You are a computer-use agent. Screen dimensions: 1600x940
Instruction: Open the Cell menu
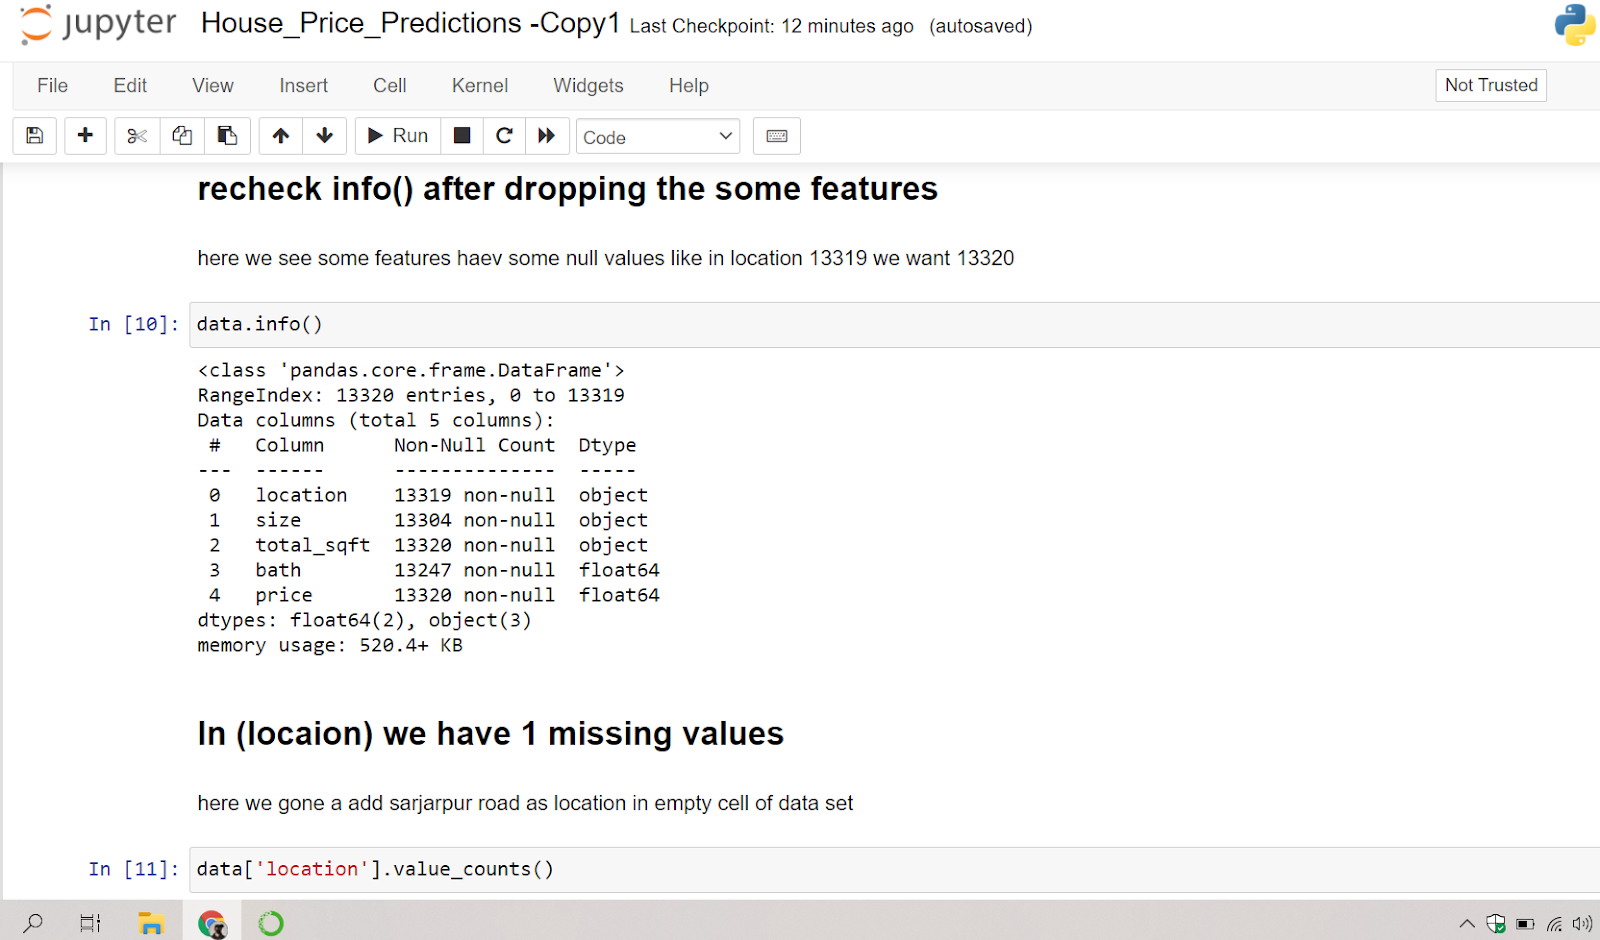pos(390,86)
